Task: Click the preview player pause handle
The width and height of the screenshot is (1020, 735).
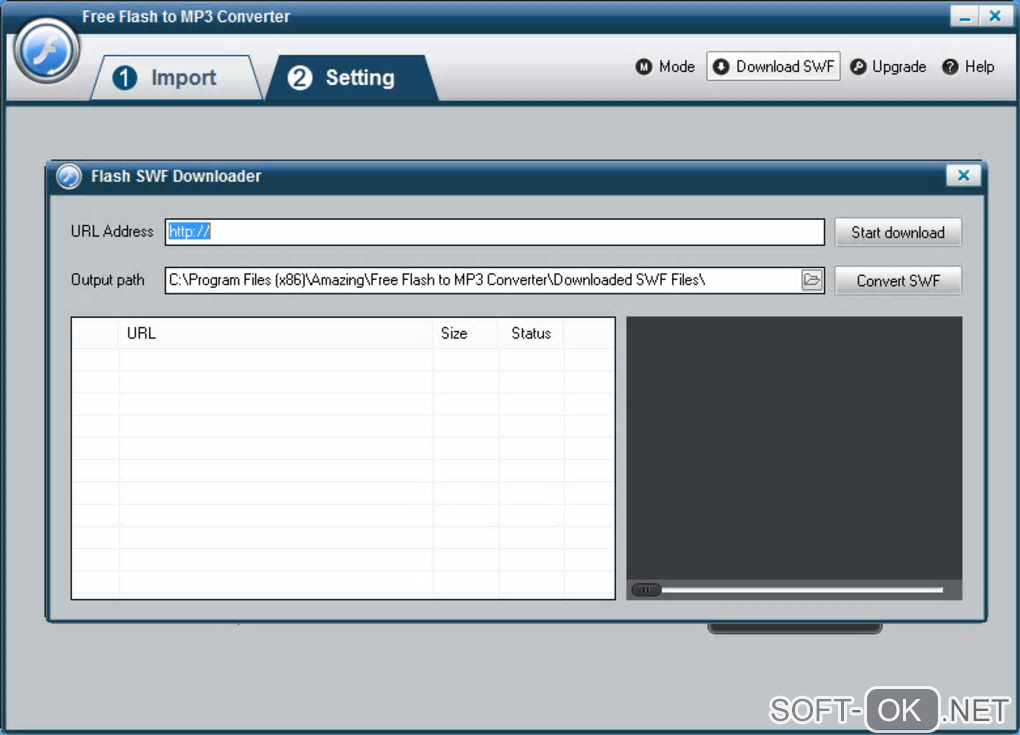Action: pyautogui.click(x=646, y=590)
